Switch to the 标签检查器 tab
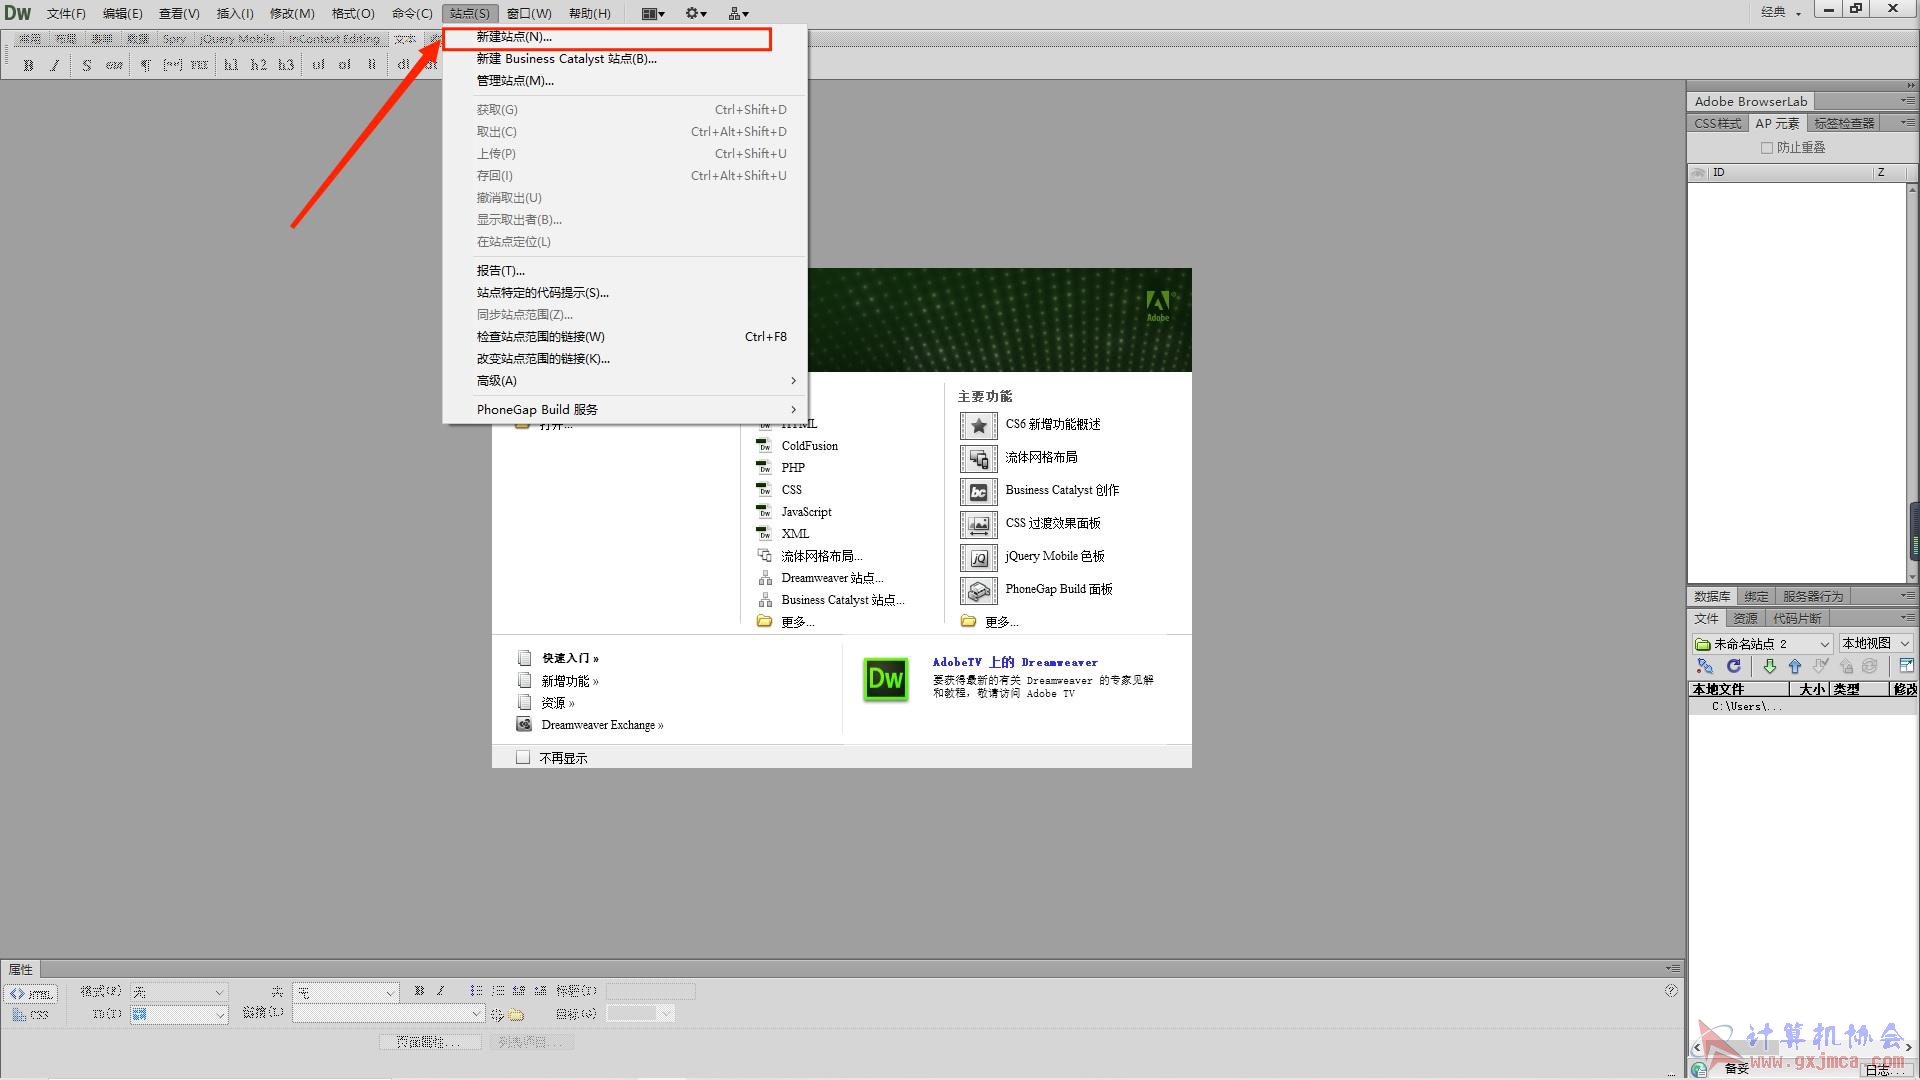 1844,123
